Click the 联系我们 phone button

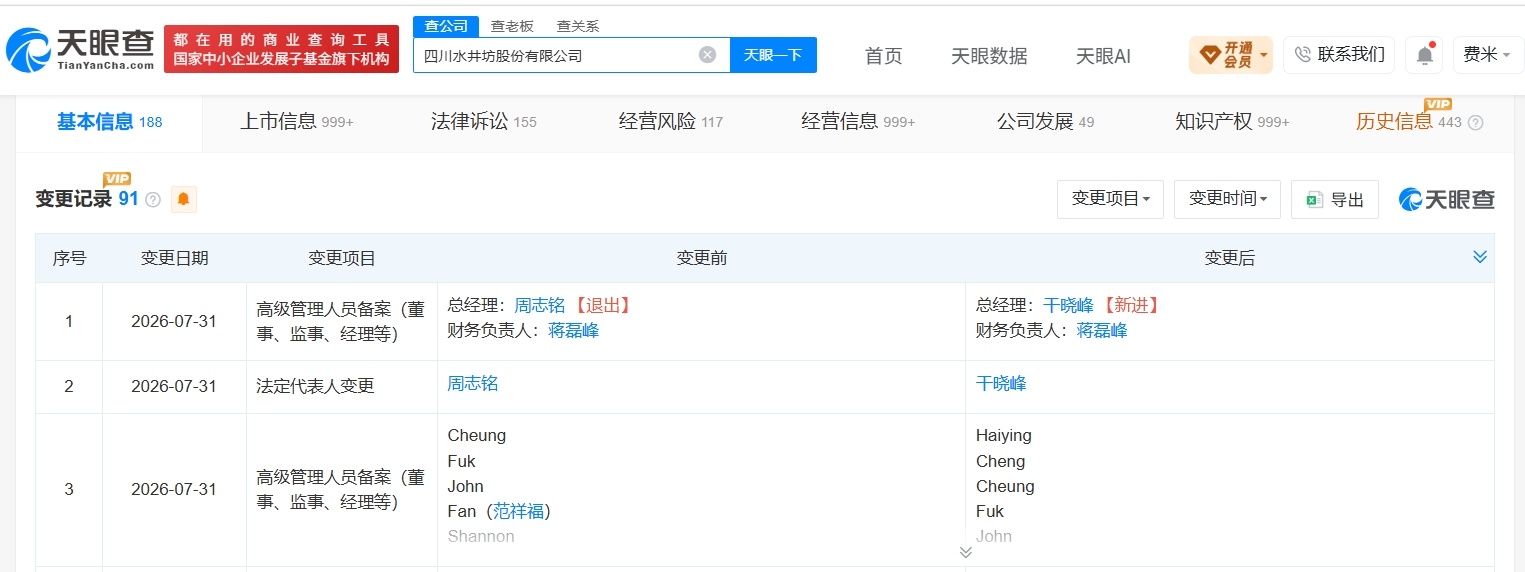tap(1339, 55)
